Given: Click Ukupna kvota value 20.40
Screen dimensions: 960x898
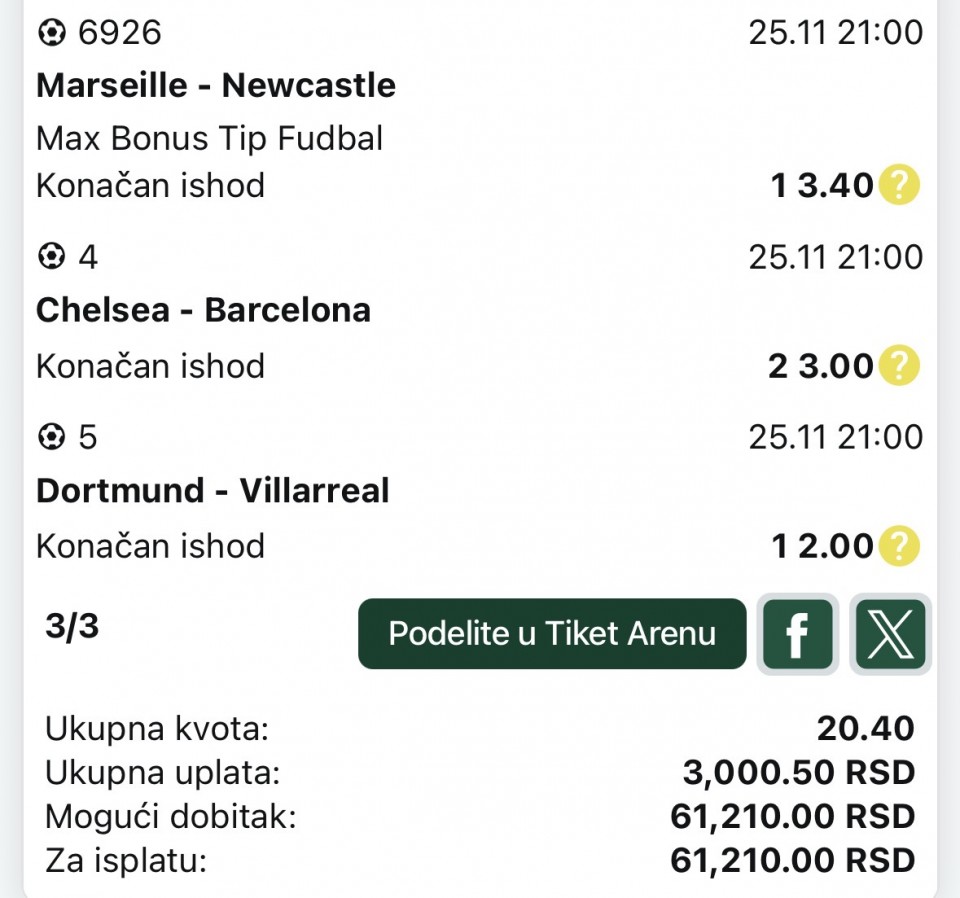Looking at the screenshot, I should [865, 729].
